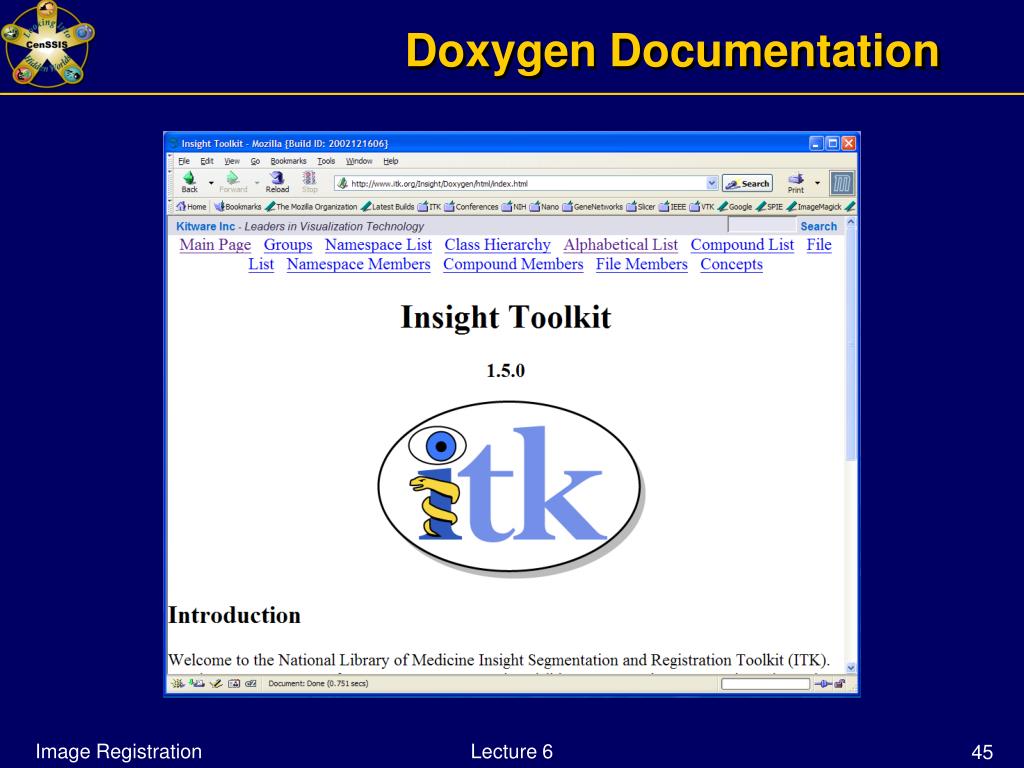1024x768 pixels.
Task: Open the Slicer bookmark folder
Action: 641,206
